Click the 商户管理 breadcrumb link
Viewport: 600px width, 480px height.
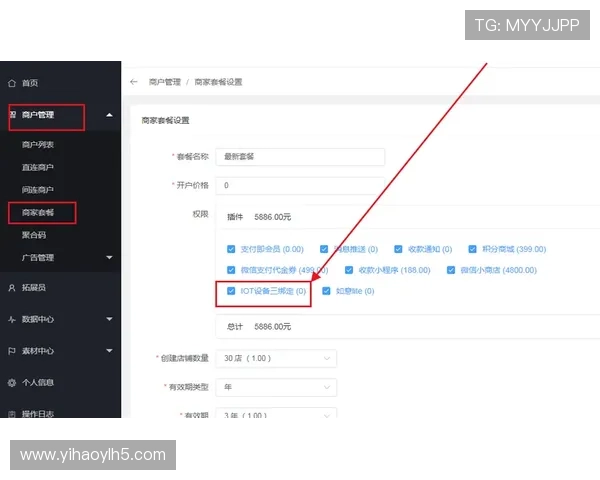coord(165,82)
